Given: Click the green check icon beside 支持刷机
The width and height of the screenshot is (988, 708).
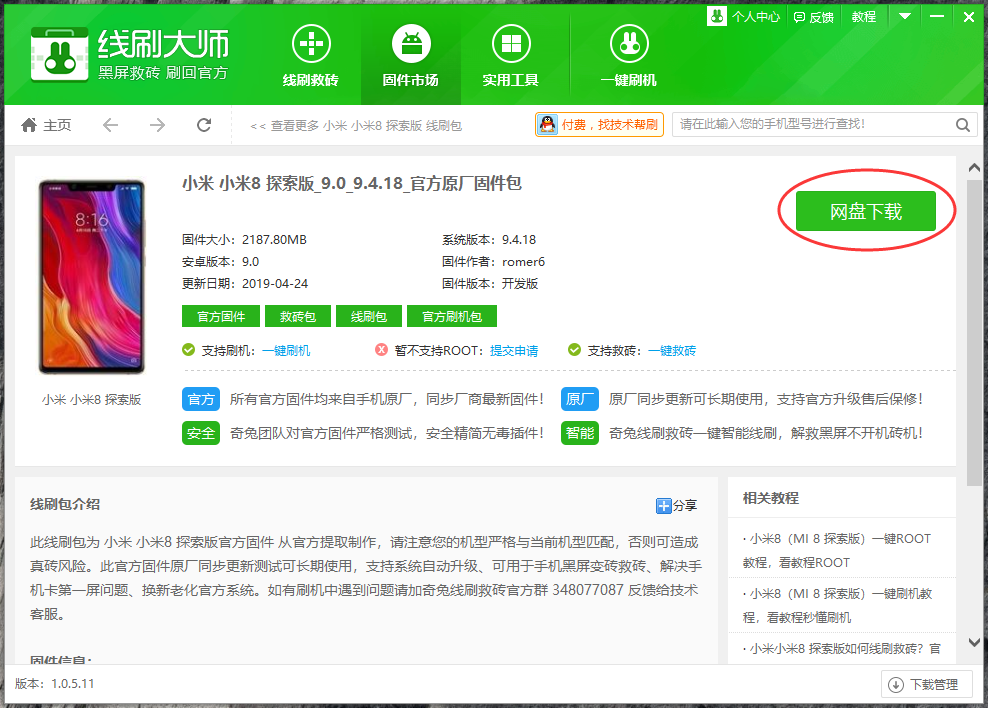Looking at the screenshot, I should pyautogui.click(x=188, y=350).
